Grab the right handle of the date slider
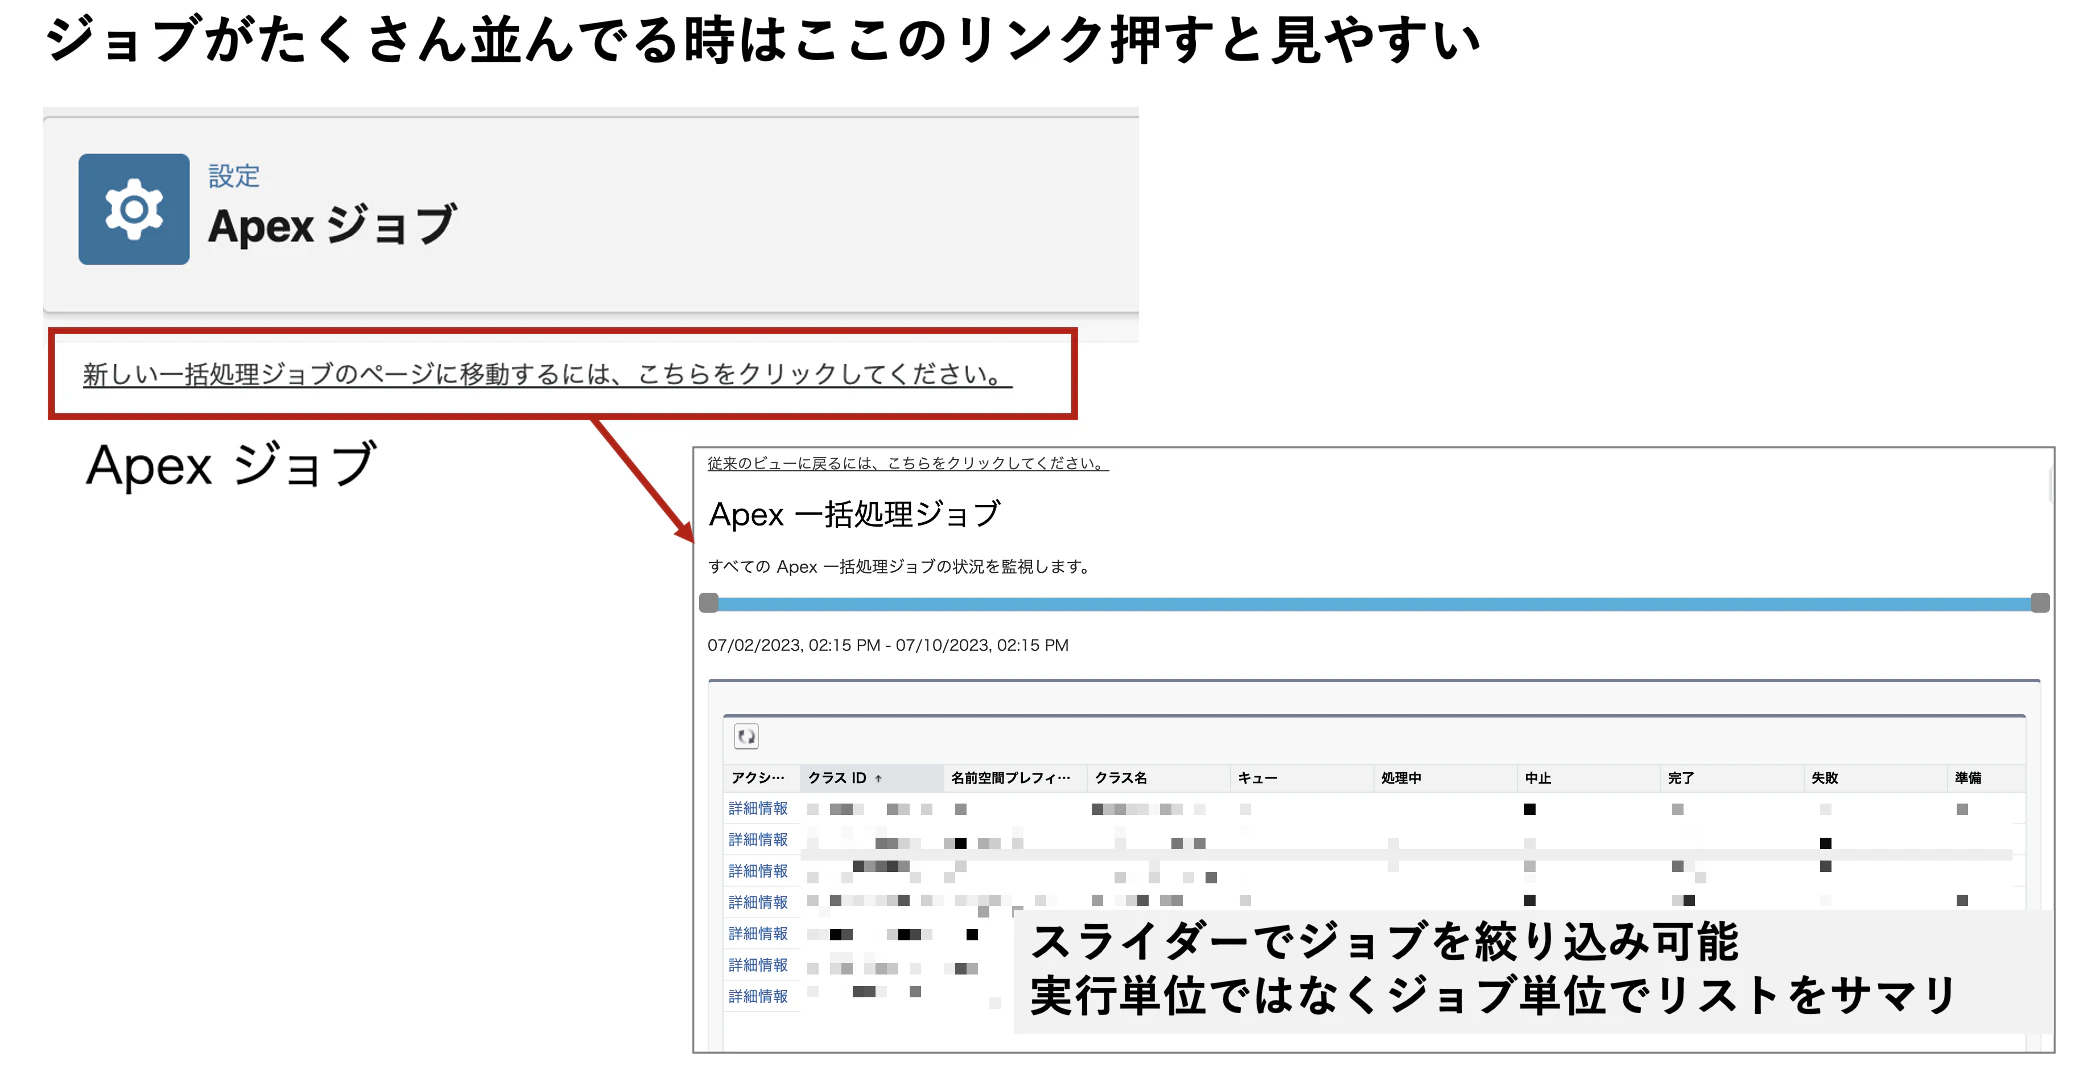Image resolution: width=2098 pixels, height=1078 pixels. [2040, 603]
